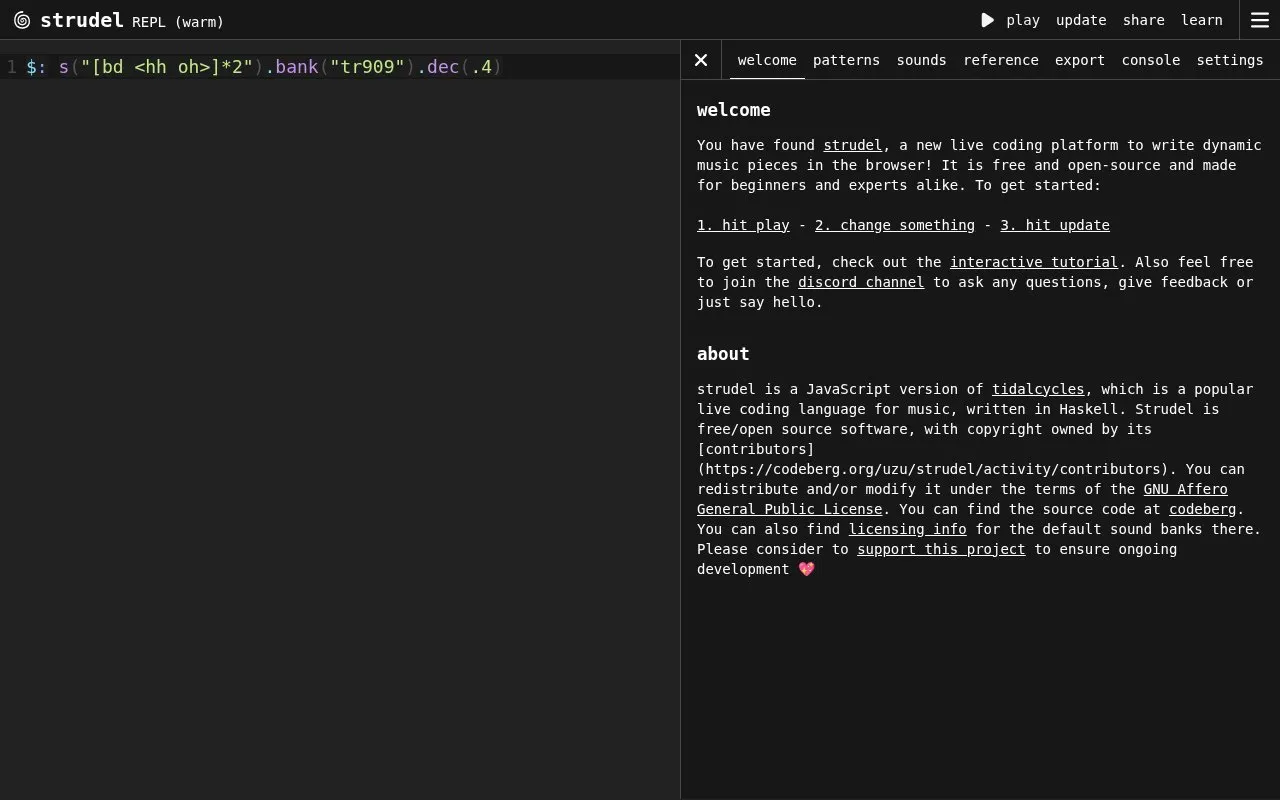The image size is (1280, 800).
Task: Click the .dec function in code
Action: coord(439,67)
